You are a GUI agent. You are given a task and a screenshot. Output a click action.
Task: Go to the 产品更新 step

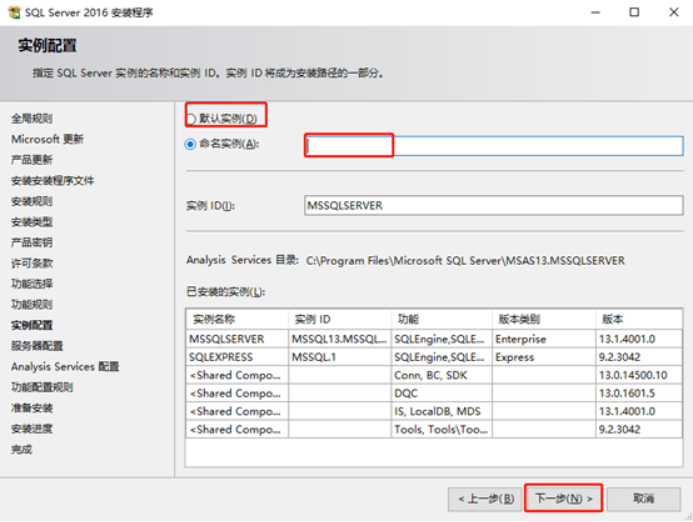(x=32, y=160)
